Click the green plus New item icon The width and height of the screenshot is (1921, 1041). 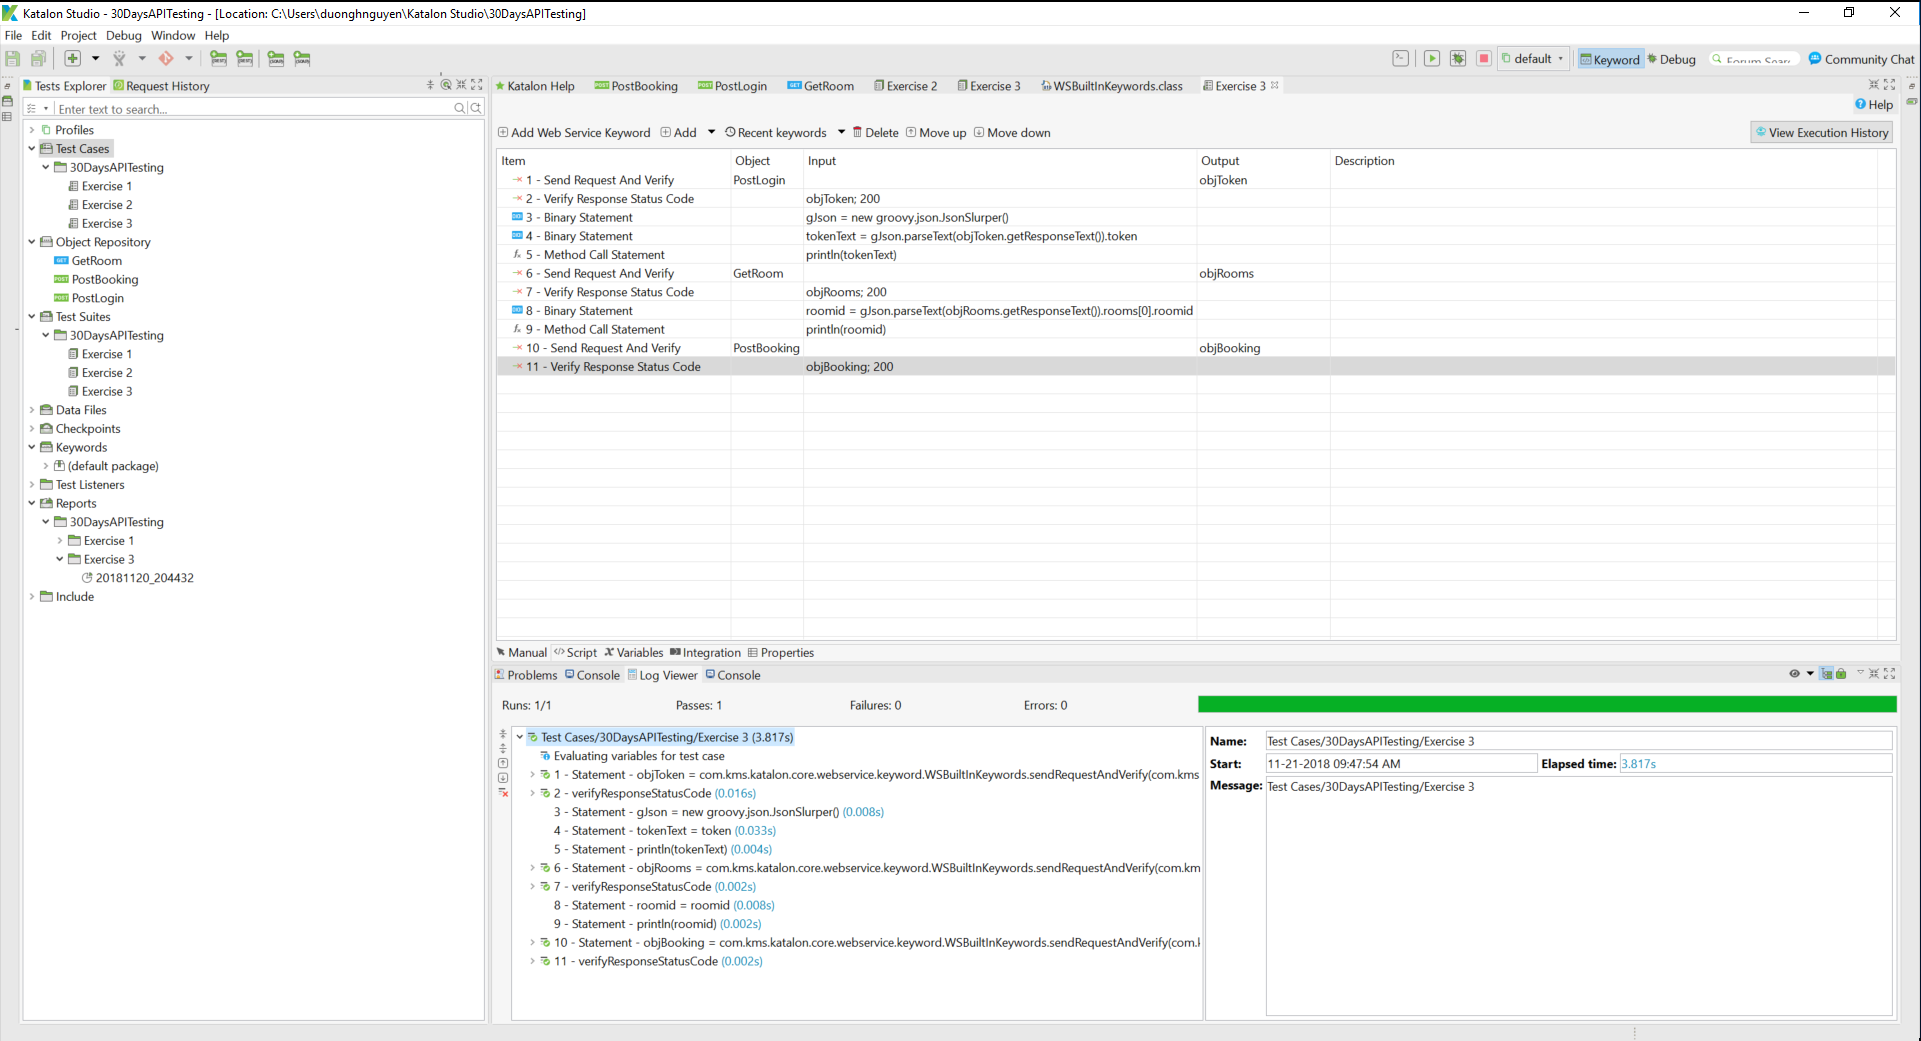(73, 59)
